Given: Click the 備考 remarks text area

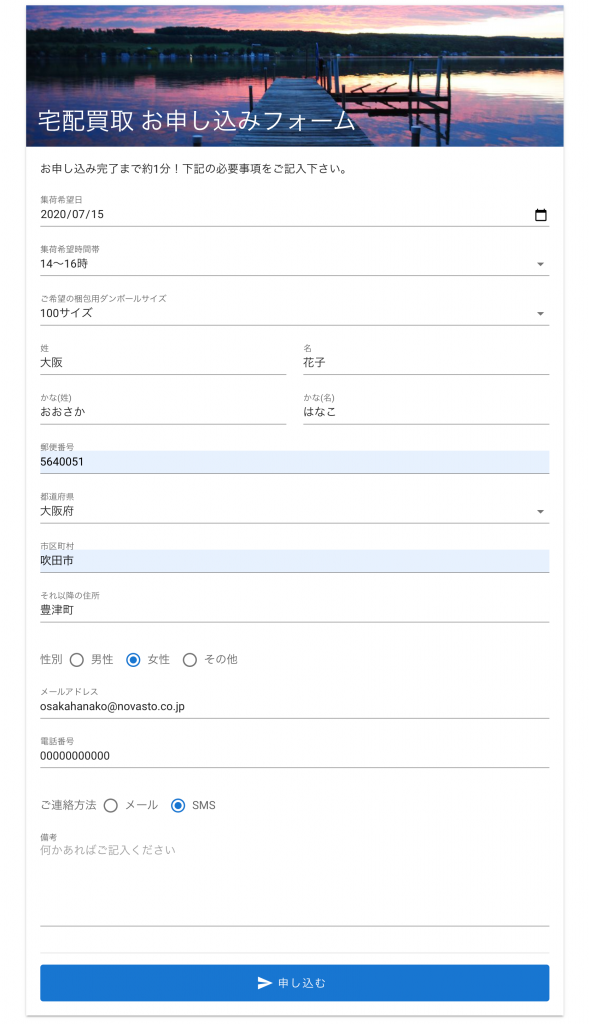Looking at the screenshot, I should point(294,884).
